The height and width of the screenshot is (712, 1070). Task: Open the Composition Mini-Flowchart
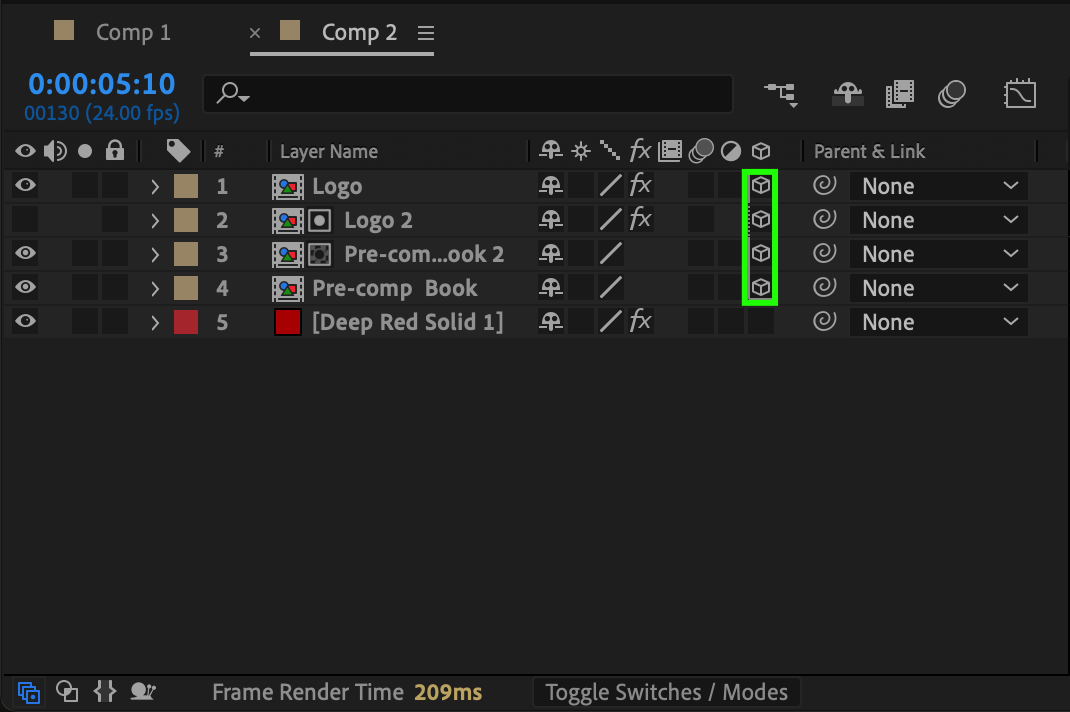780,94
